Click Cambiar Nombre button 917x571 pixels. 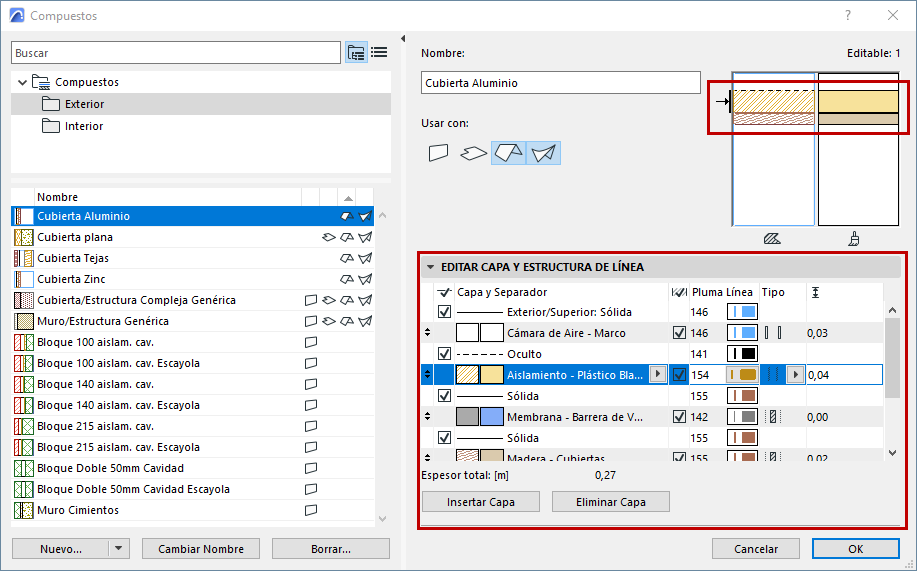point(201,549)
